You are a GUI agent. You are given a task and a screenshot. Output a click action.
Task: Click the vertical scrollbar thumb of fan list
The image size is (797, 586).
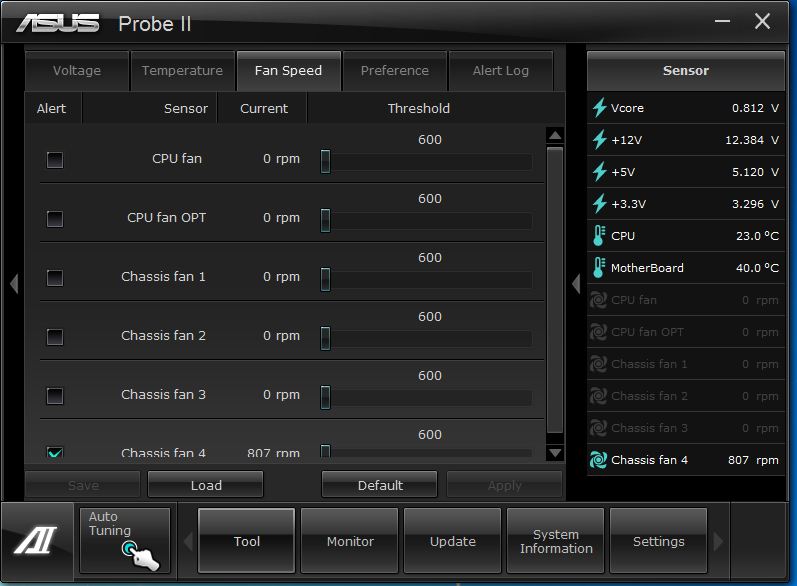pyautogui.click(x=555, y=290)
